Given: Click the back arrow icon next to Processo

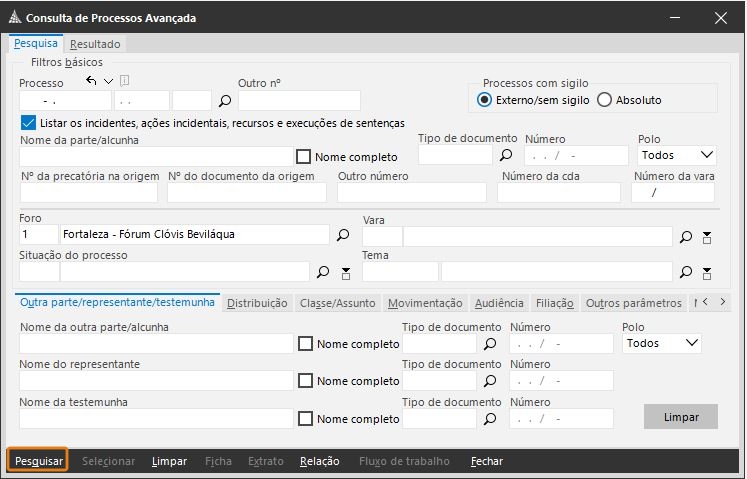Looking at the screenshot, I should point(90,81).
